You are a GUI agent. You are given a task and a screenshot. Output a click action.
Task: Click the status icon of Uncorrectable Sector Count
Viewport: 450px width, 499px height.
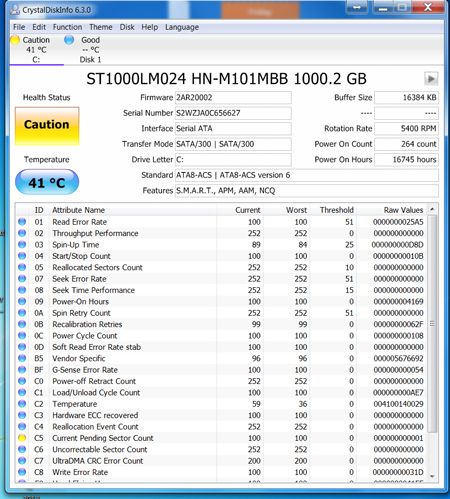[x=22, y=449]
